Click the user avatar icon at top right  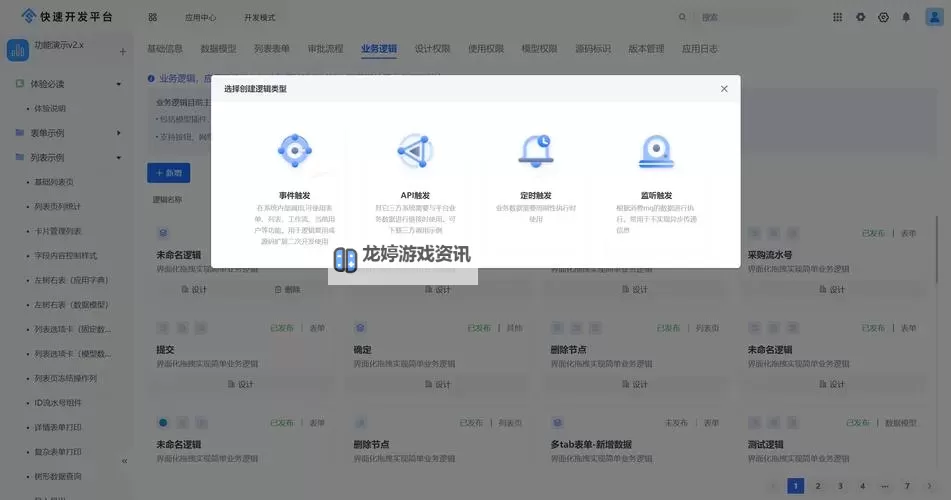[x=930, y=17]
